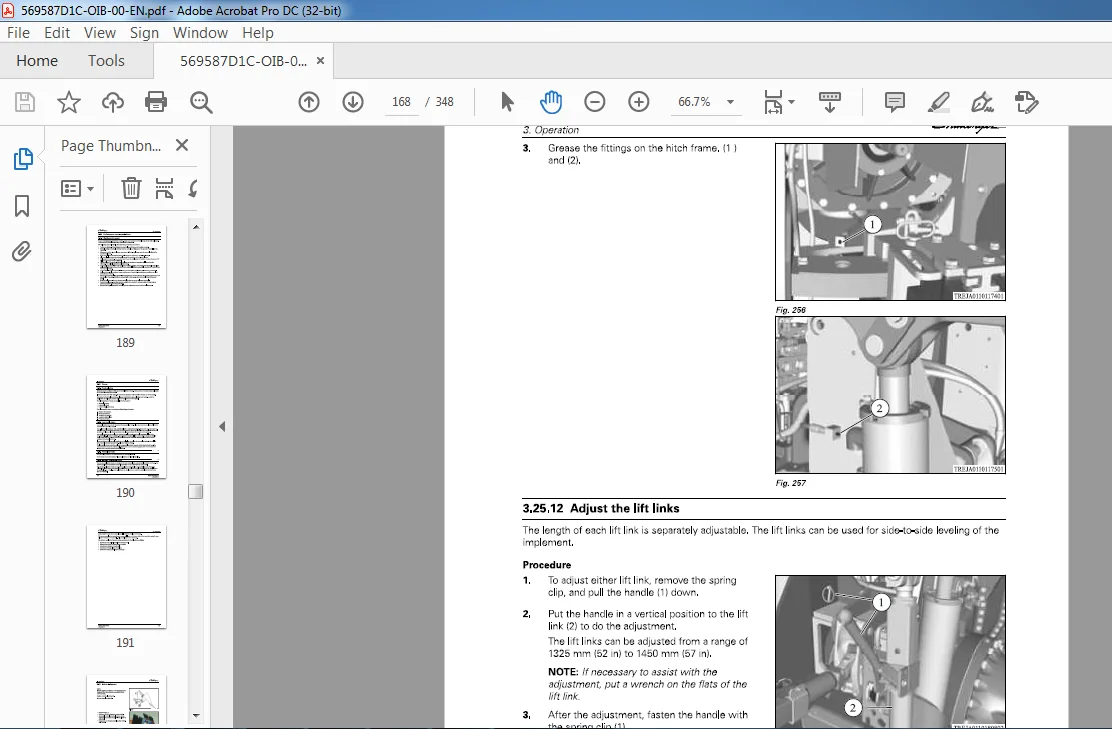Go to previous page arrow
Image resolution: width=1112 pixels, height=729 pixels.
pos(309,102)
